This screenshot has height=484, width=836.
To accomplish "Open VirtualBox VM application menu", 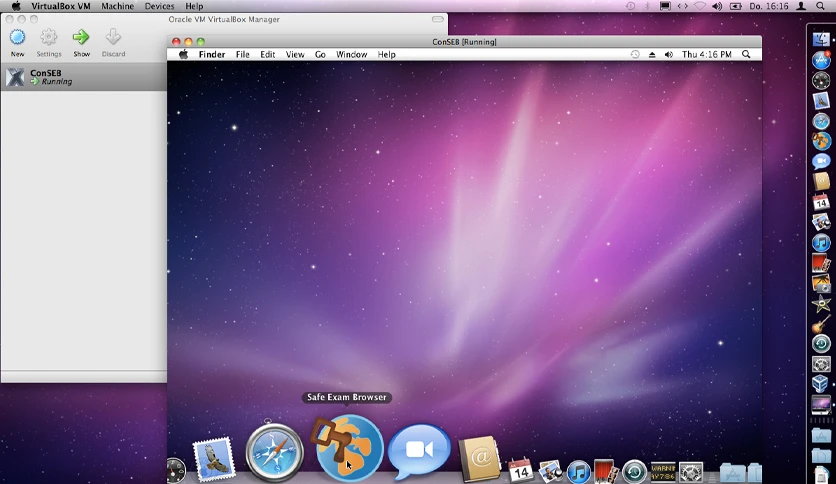I will coord(61,6).
